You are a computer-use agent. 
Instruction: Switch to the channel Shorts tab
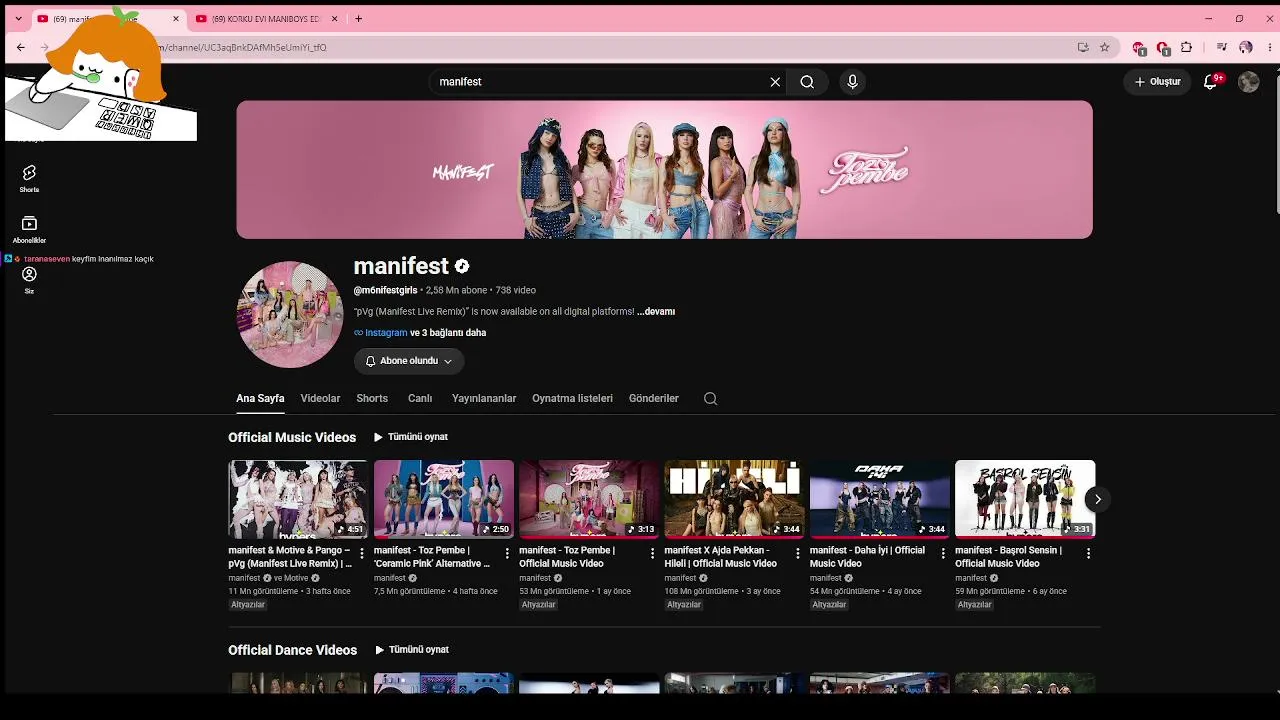(x=372, y=398)
